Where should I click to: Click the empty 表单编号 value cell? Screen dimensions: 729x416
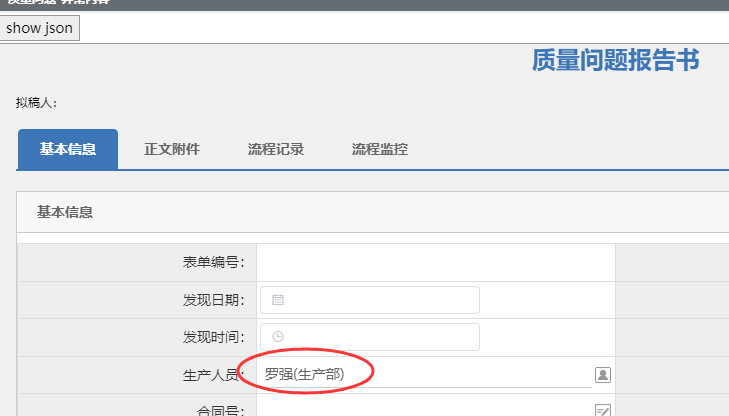click(435, 263)
